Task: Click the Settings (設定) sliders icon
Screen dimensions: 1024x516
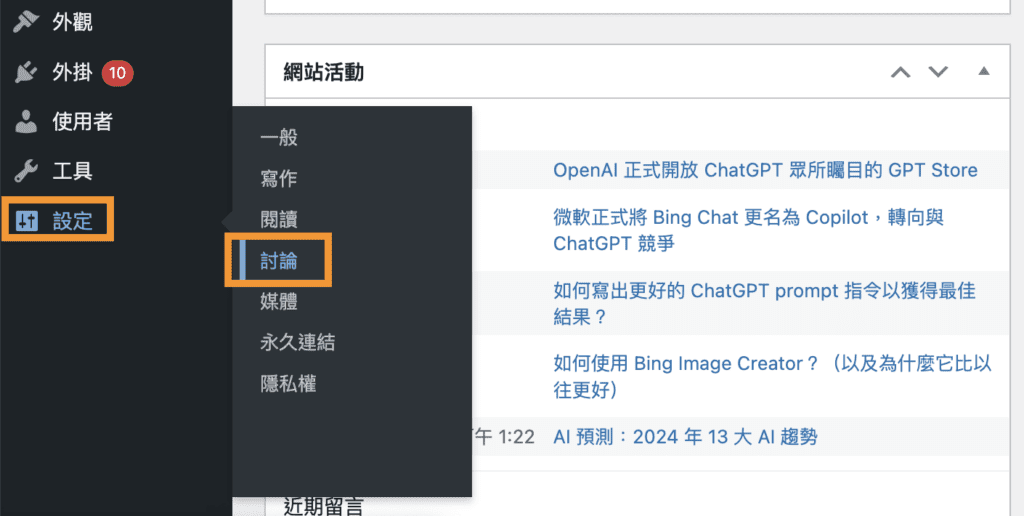Action: (27, 221)
